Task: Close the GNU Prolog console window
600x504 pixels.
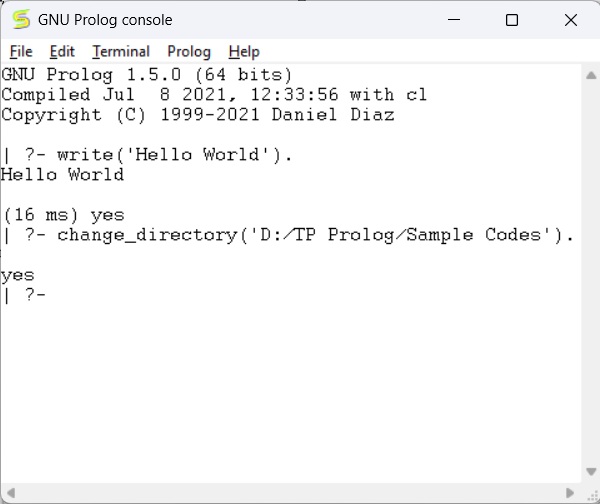Action: click(570, 20)
